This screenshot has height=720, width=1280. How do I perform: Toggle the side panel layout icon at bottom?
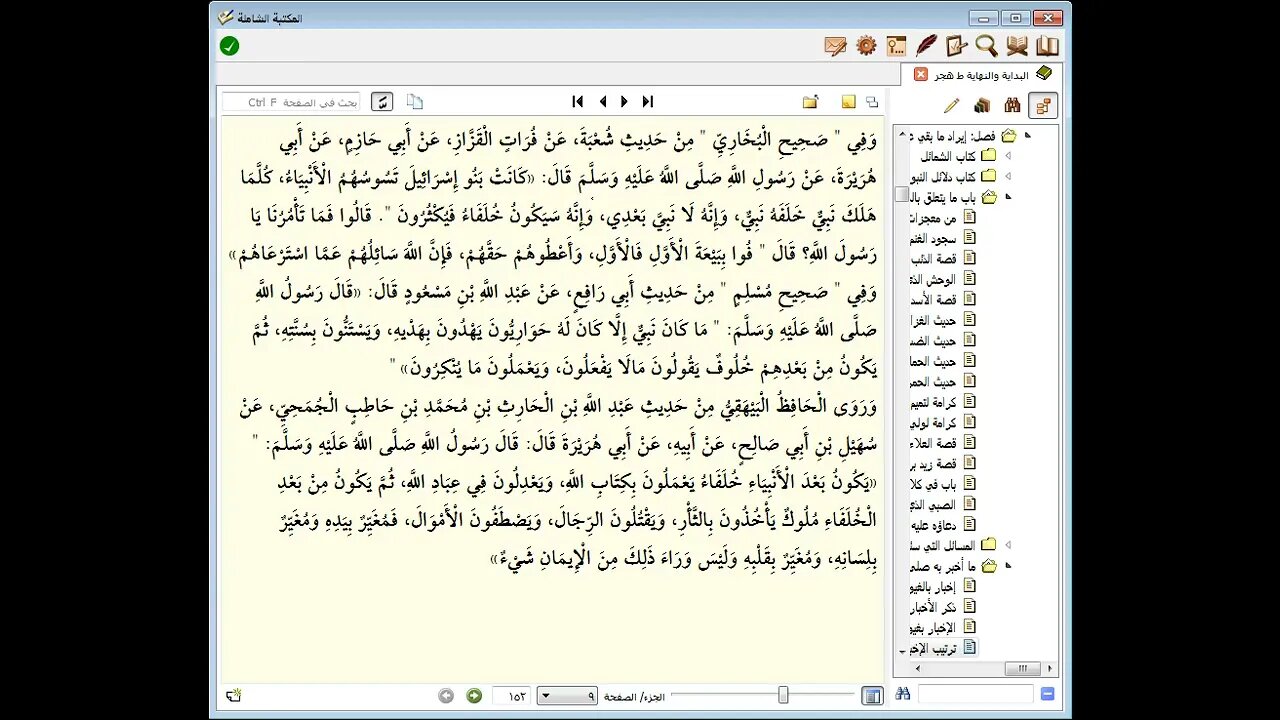[x=872, y=695]
